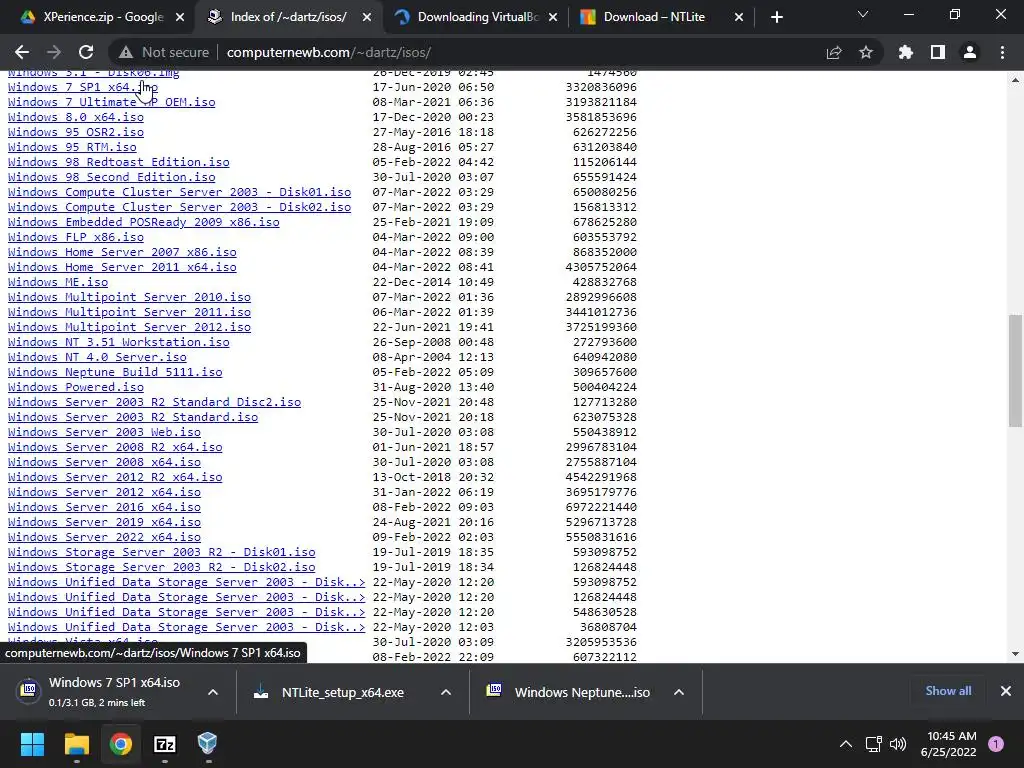Expand options for Windows 7 SP1 download
Viewport: 1024px width, 768px height.
click(x=213, y=692)
